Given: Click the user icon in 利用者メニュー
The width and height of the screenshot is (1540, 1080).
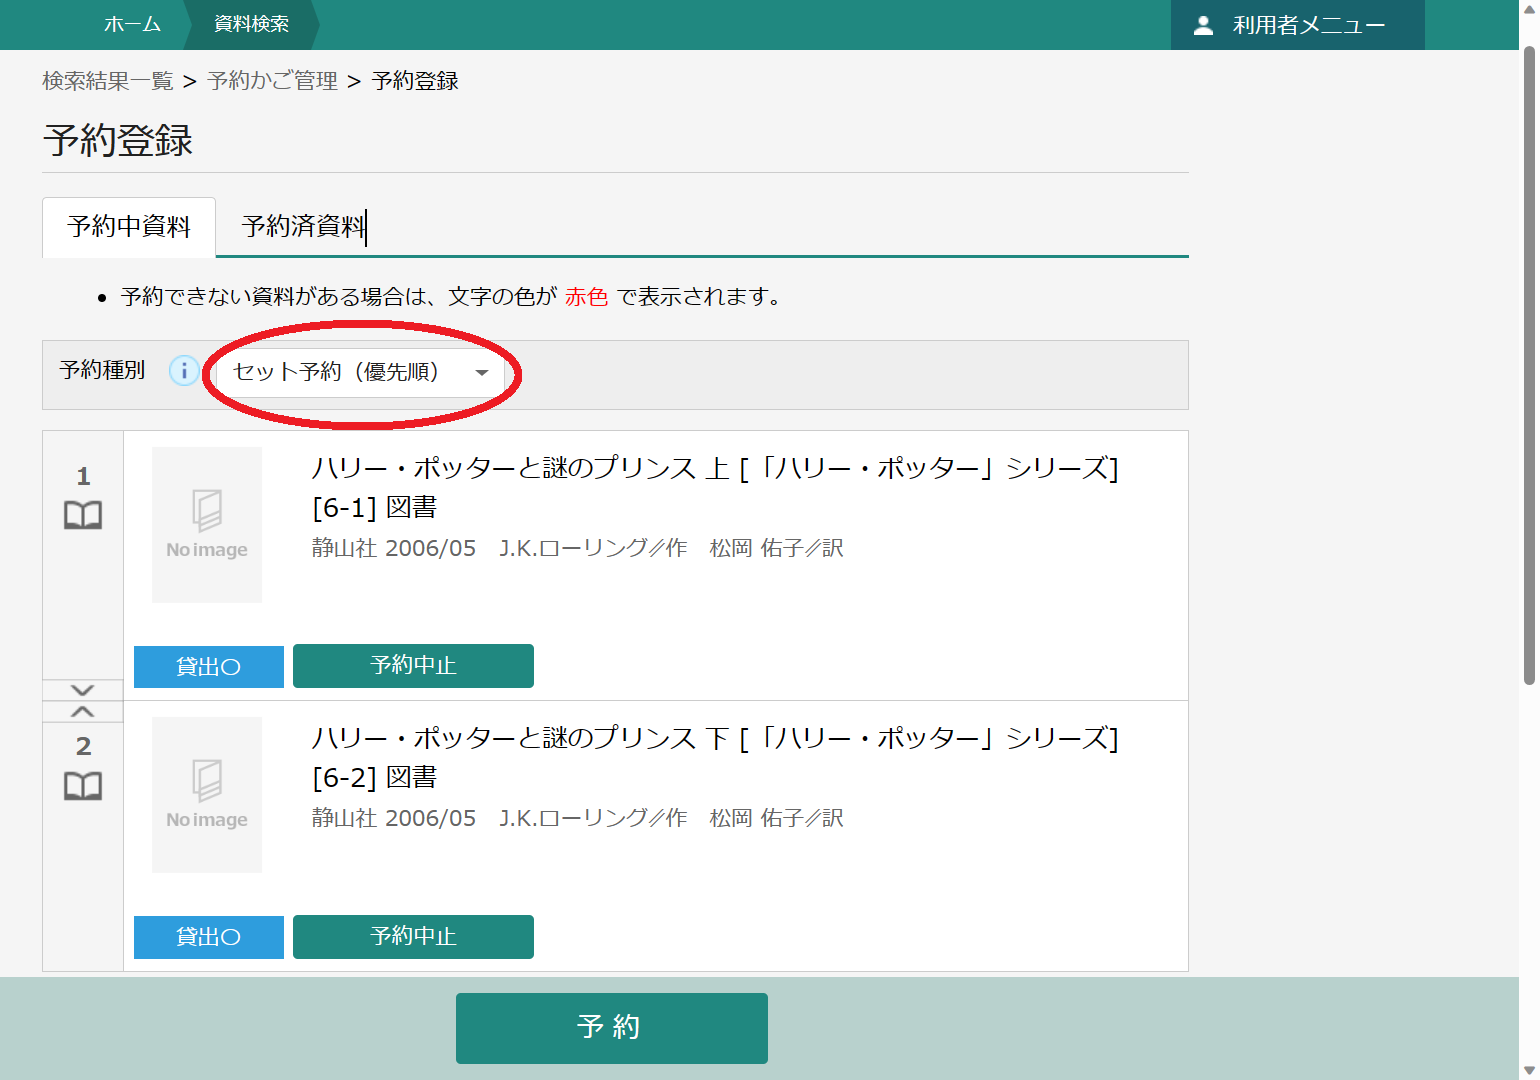Looking at the screenshot, I should click(1204, 26).
